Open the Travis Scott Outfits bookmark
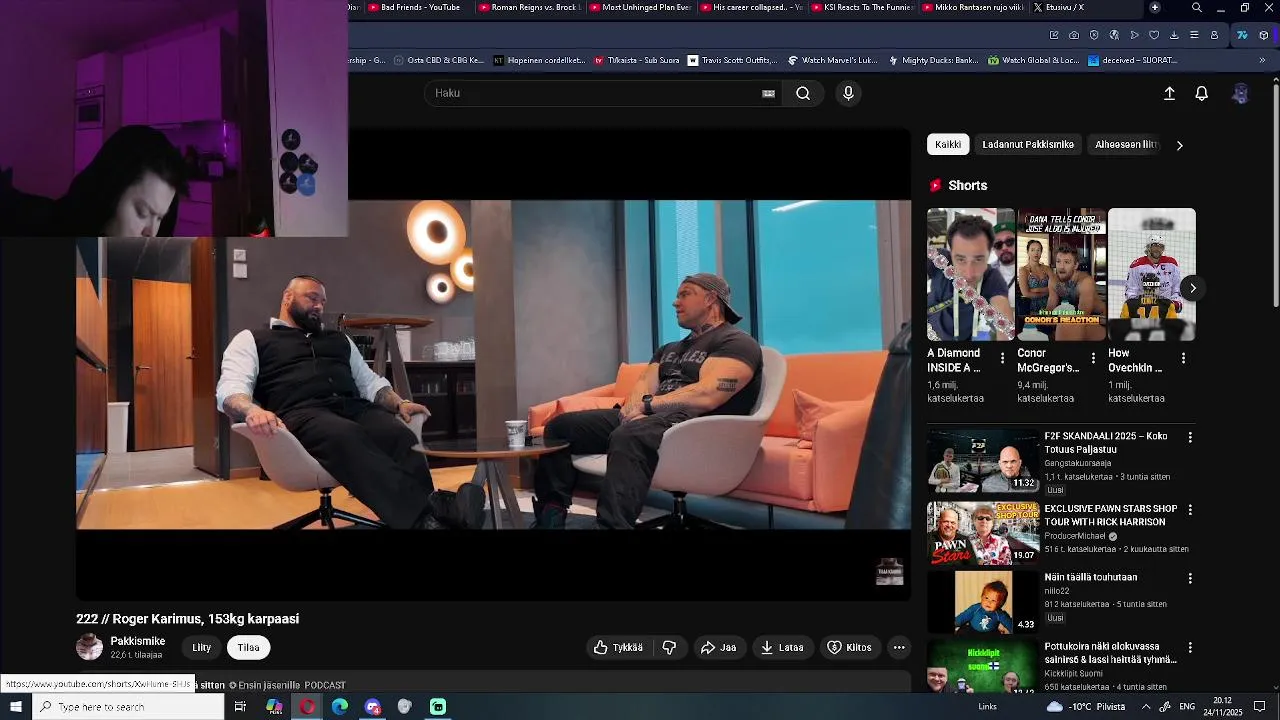The height and width of the screenshot is (720, 1280). [x=731, y=60]
